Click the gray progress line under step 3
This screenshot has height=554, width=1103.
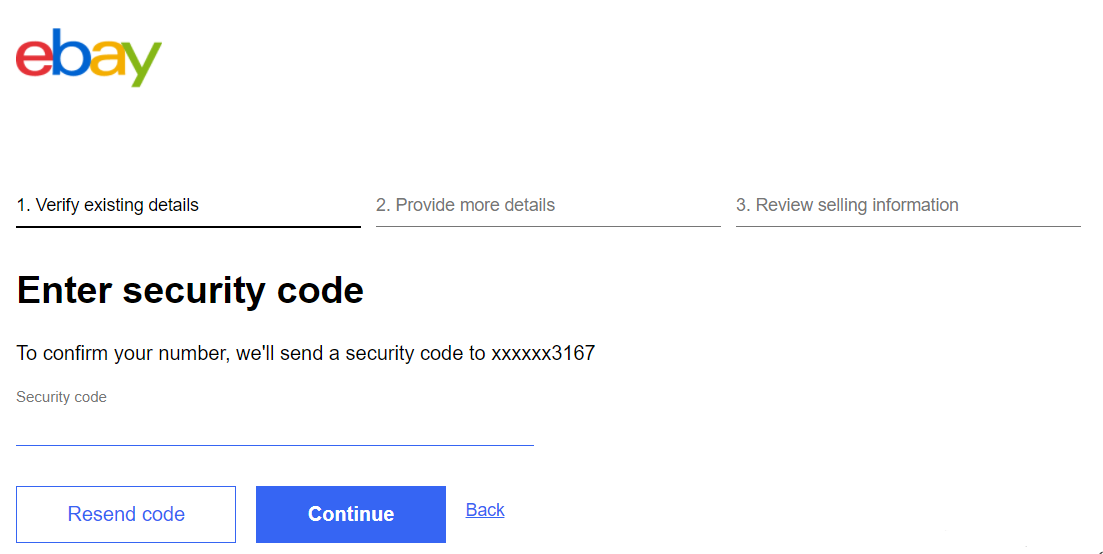click(x=908, y=227)
